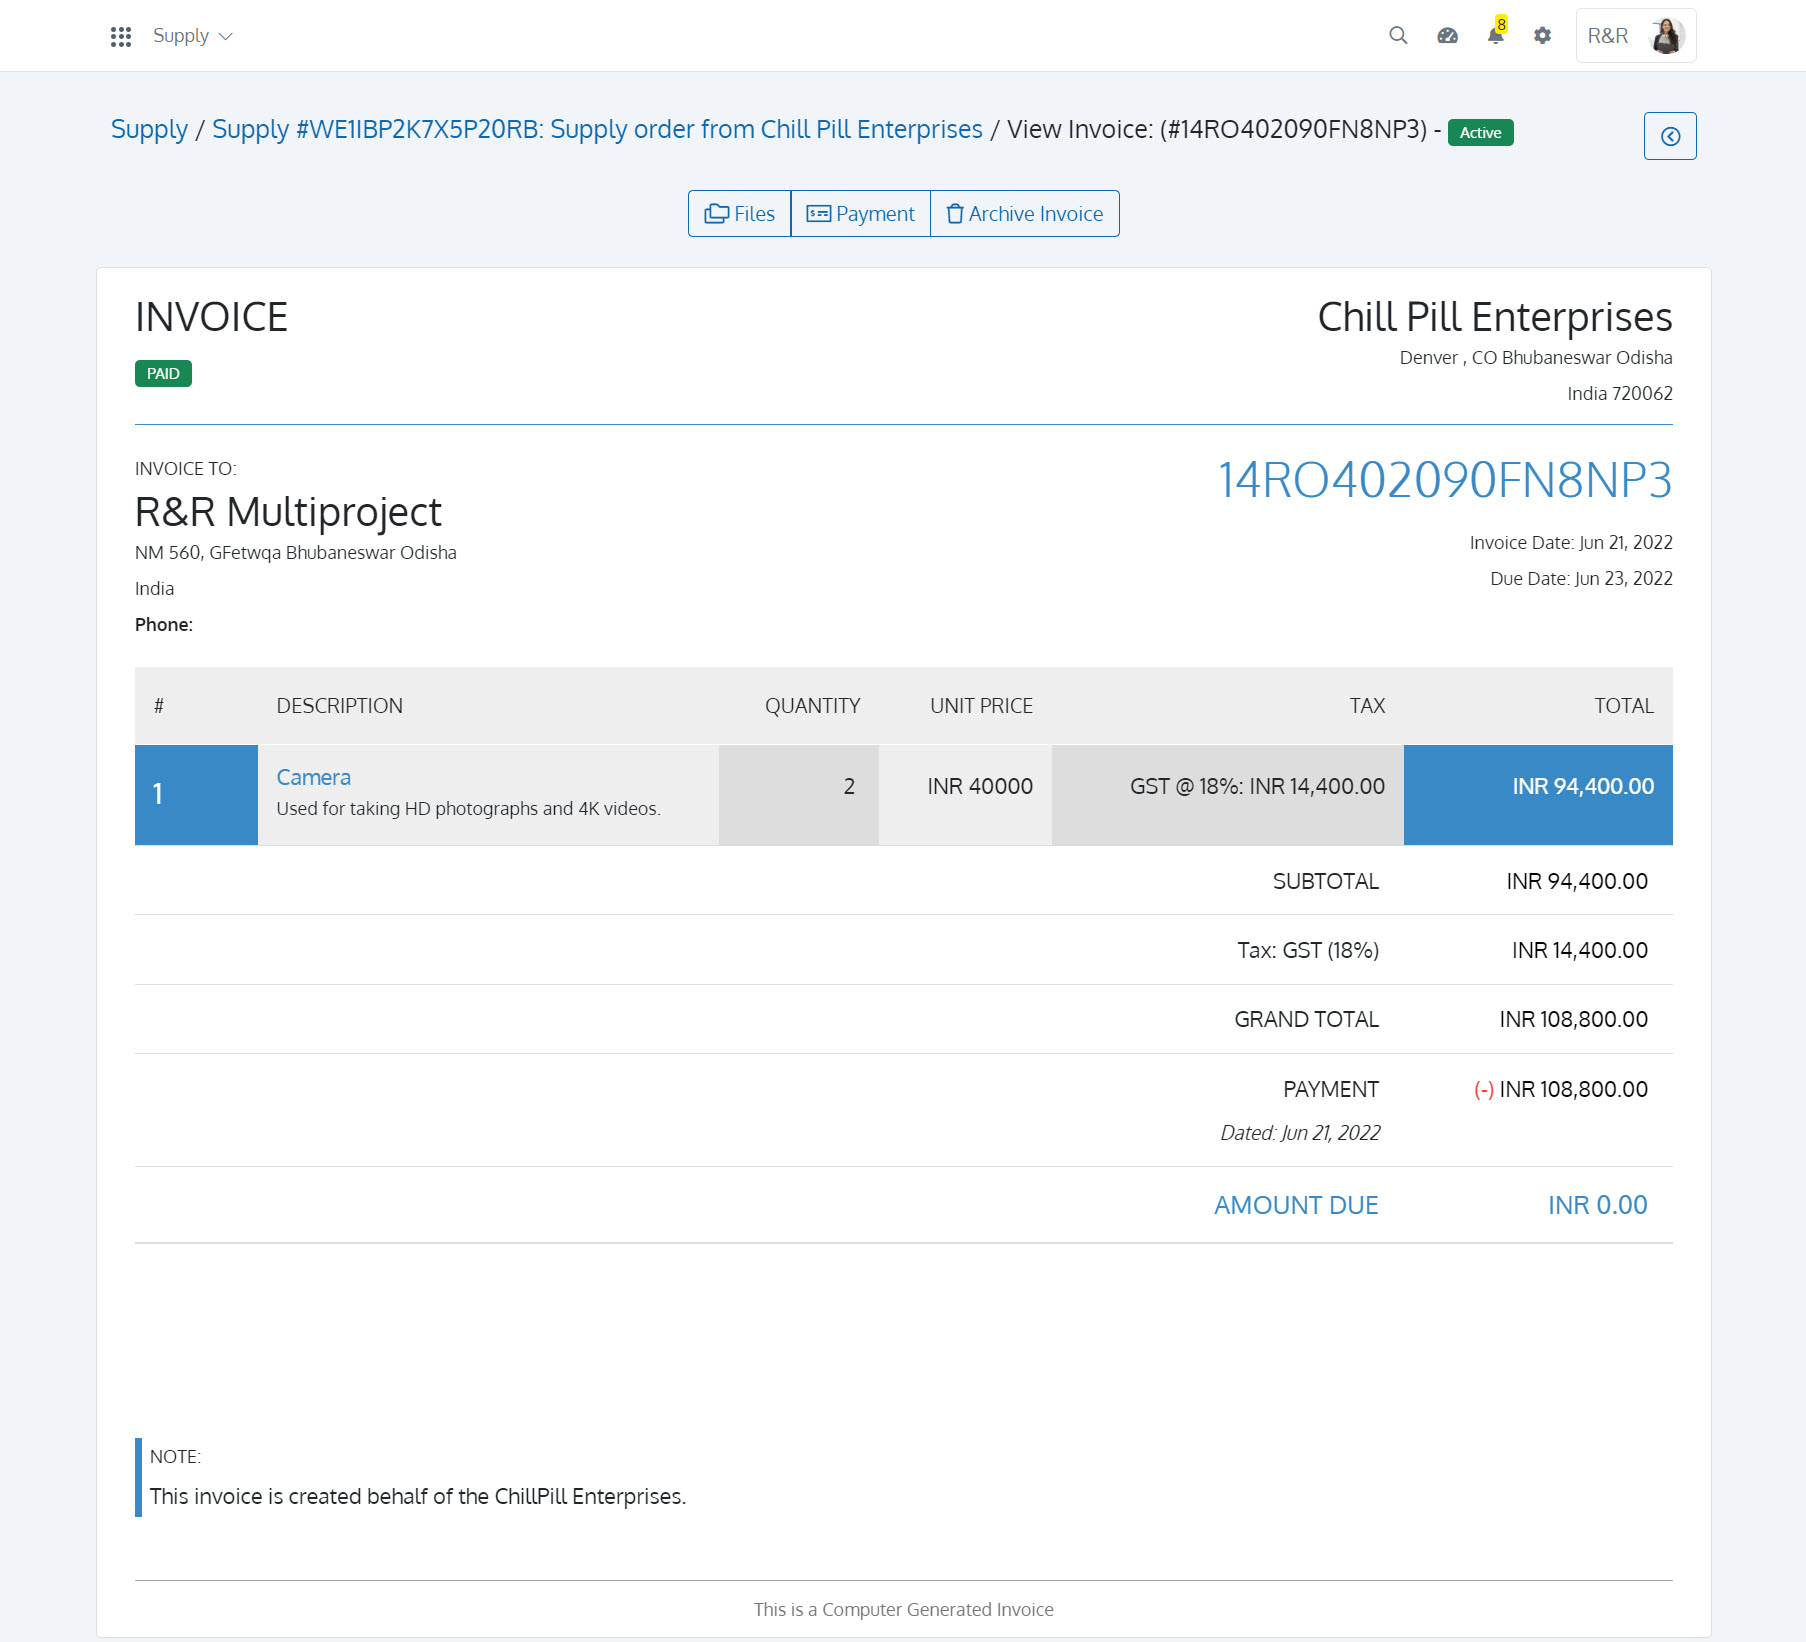
Task: Click GST @ 18%: INR 14,400.00 tax cell
Action: coord(1227,795)
